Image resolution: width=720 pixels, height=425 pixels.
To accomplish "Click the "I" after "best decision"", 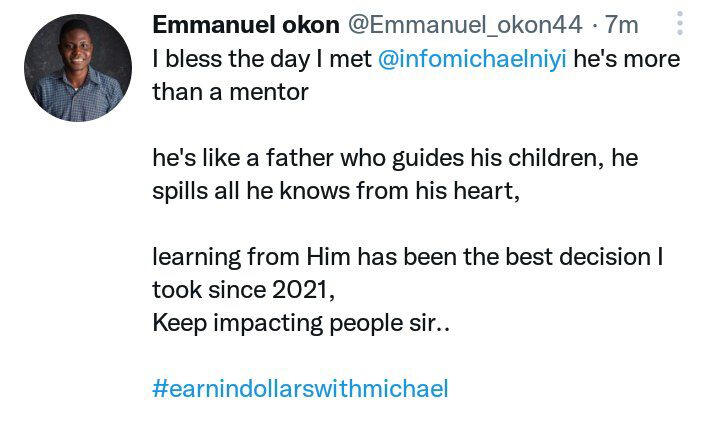I will click(661, 257).
